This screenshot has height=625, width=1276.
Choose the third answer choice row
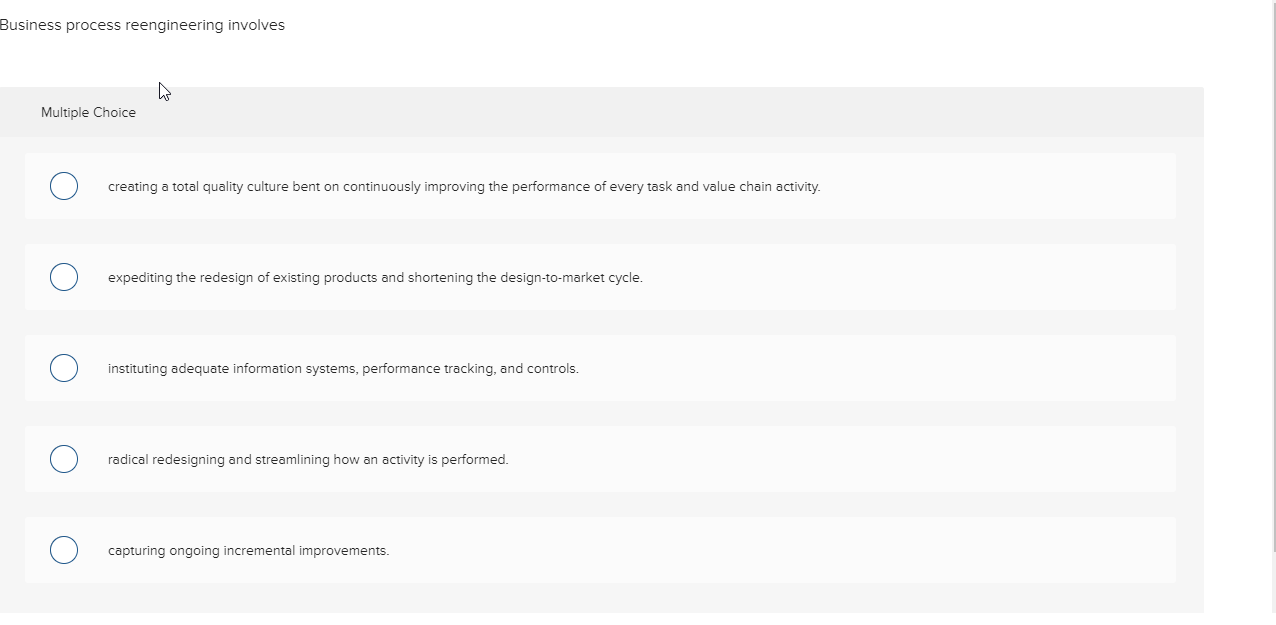click(x=600, y=368)
